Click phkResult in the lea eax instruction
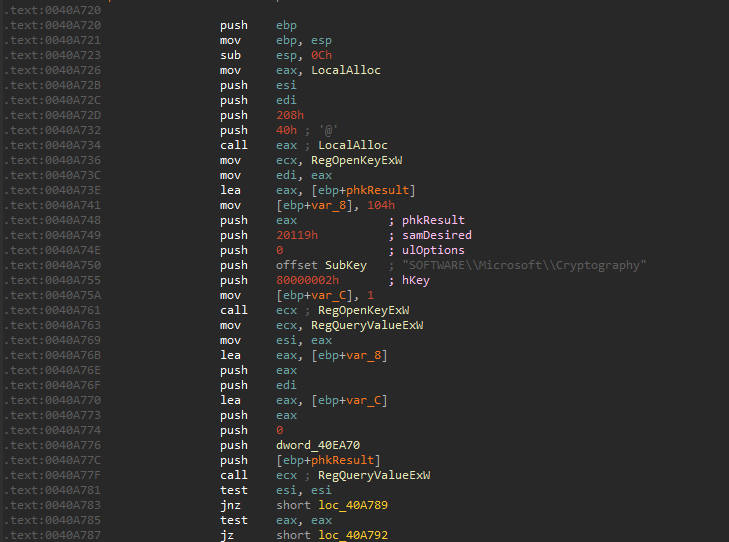This screenshot has width=729, height=542. [x=377, y=190]
